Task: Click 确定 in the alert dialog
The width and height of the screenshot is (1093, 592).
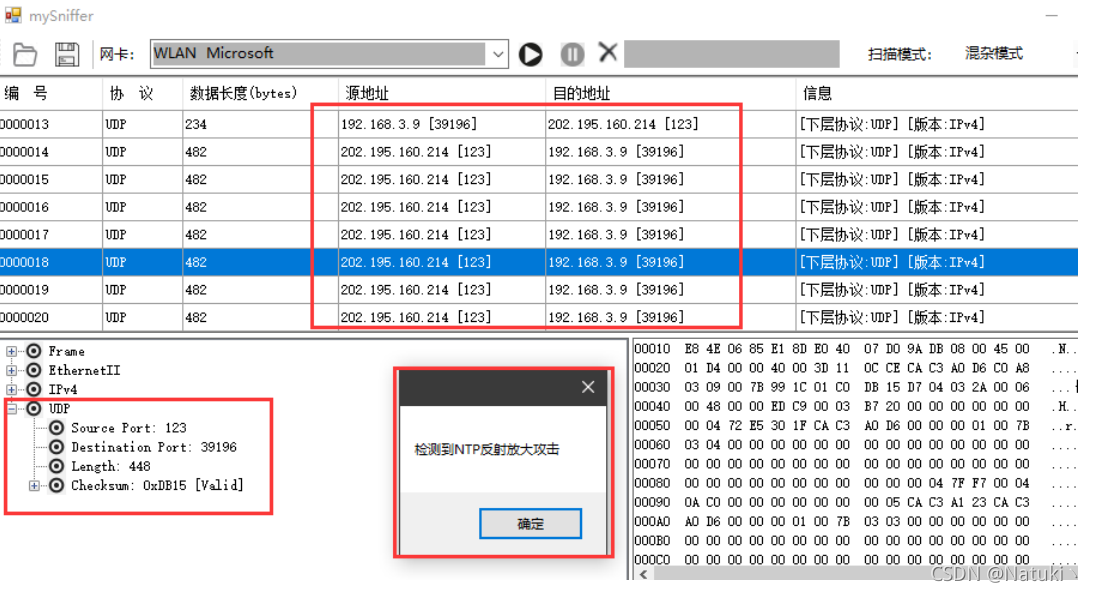Action: 530,524
